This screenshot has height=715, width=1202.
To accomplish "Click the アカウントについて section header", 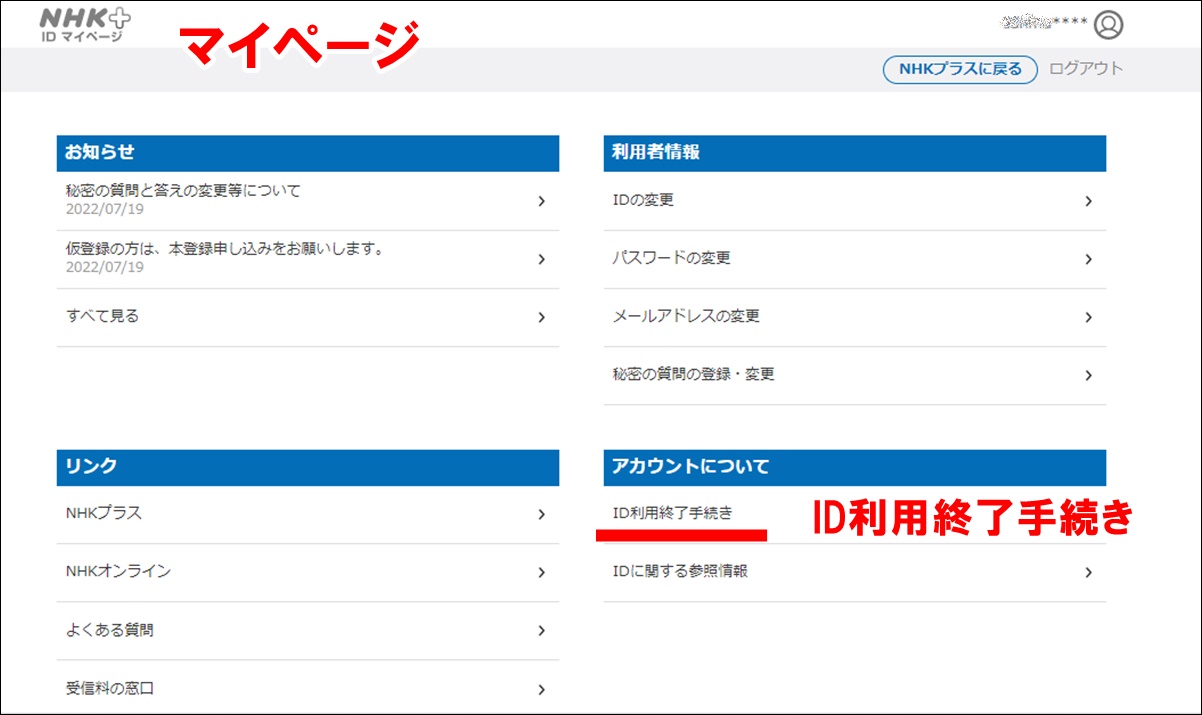I will coord(855,467).
